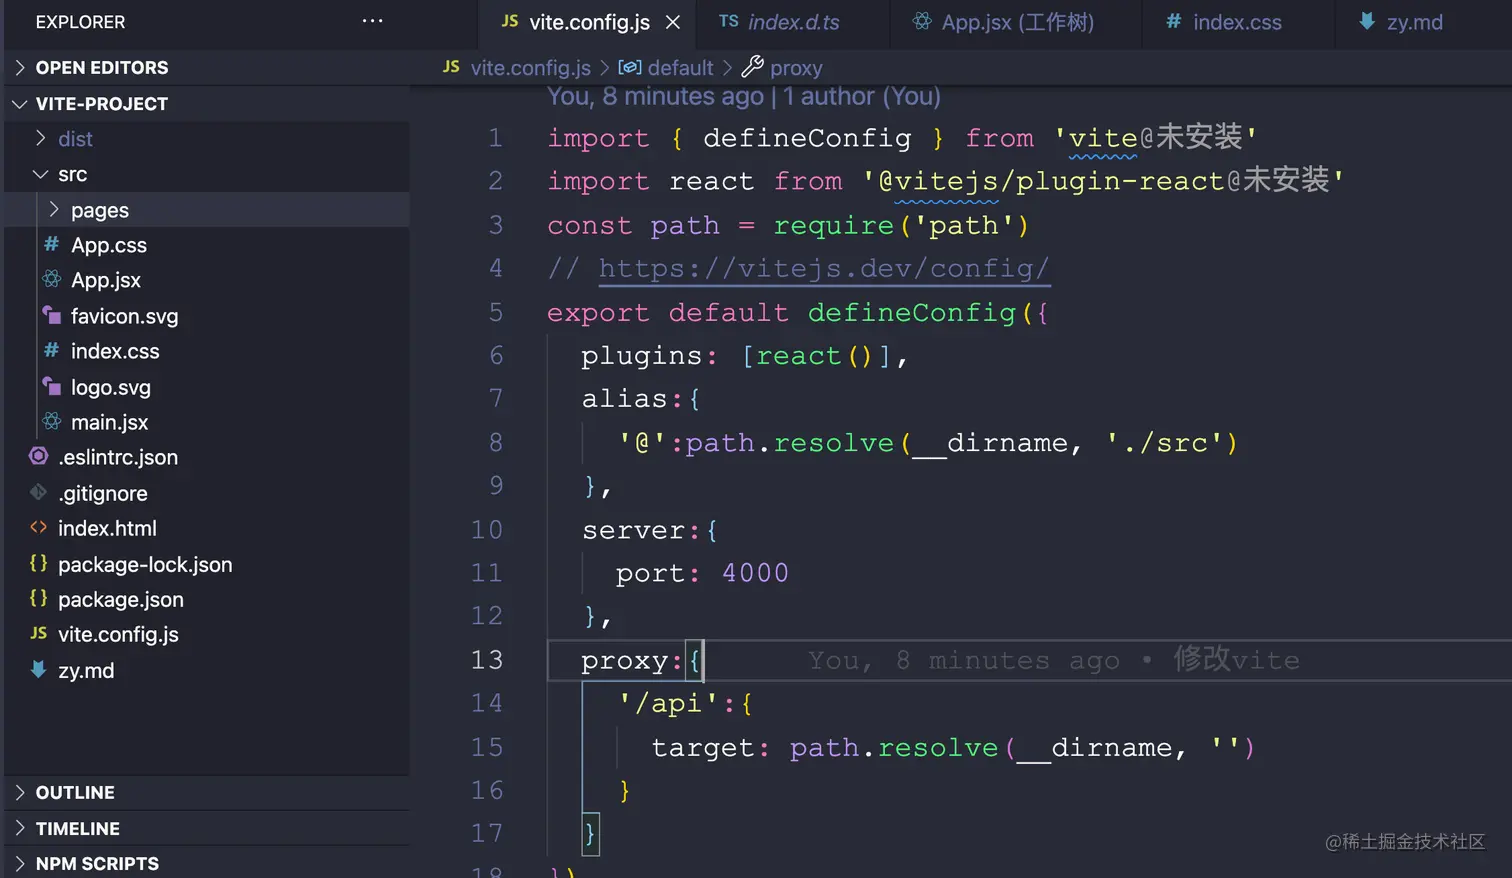Click the '1 author (You)' CodeLens above line 1

862,96
